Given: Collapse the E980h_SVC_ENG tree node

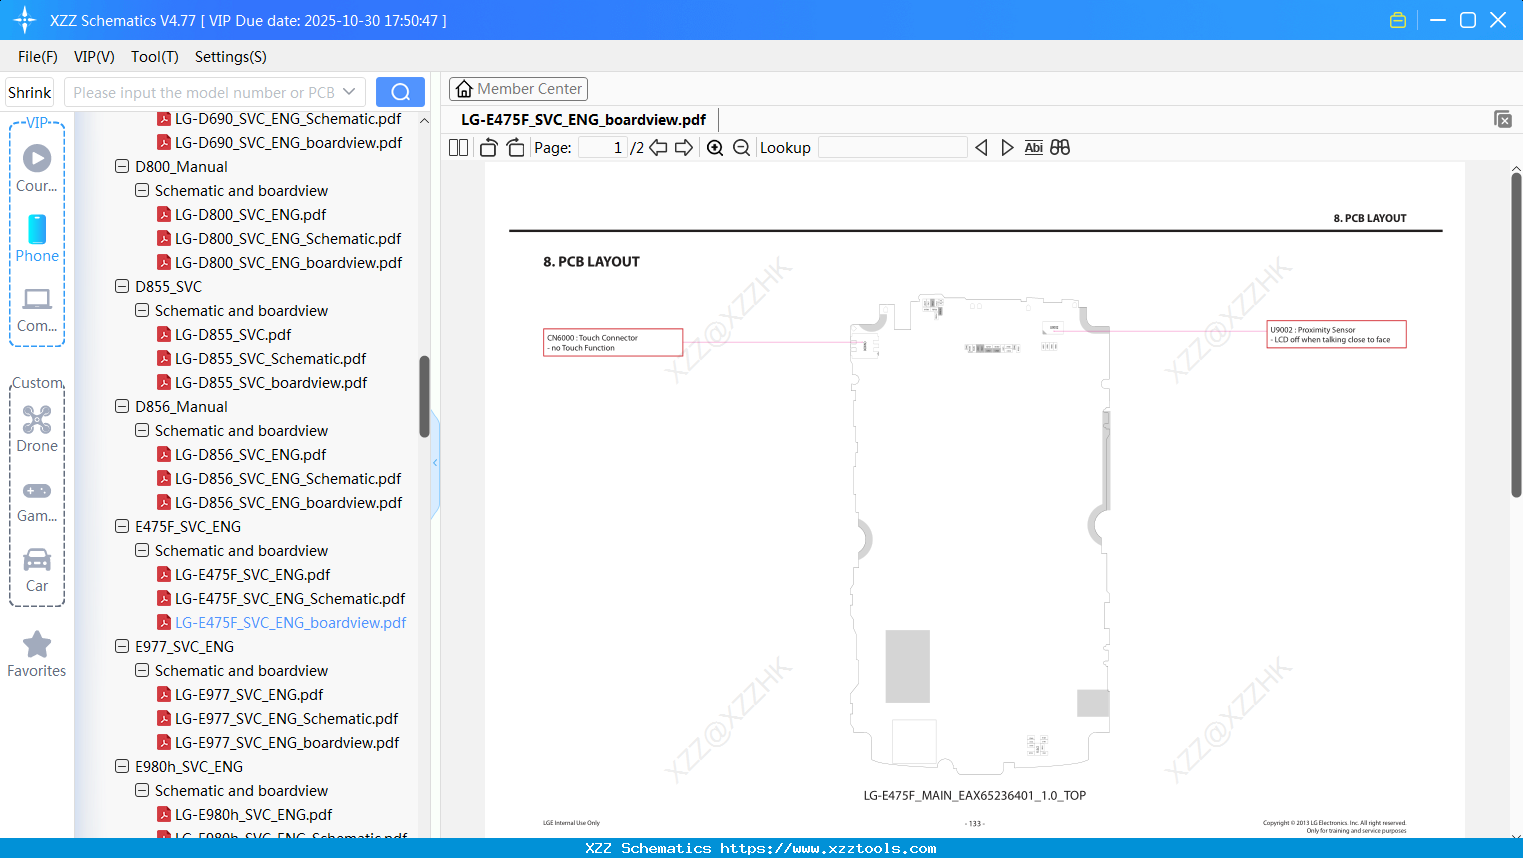Looking at the screenshot, I should [122, 767].
